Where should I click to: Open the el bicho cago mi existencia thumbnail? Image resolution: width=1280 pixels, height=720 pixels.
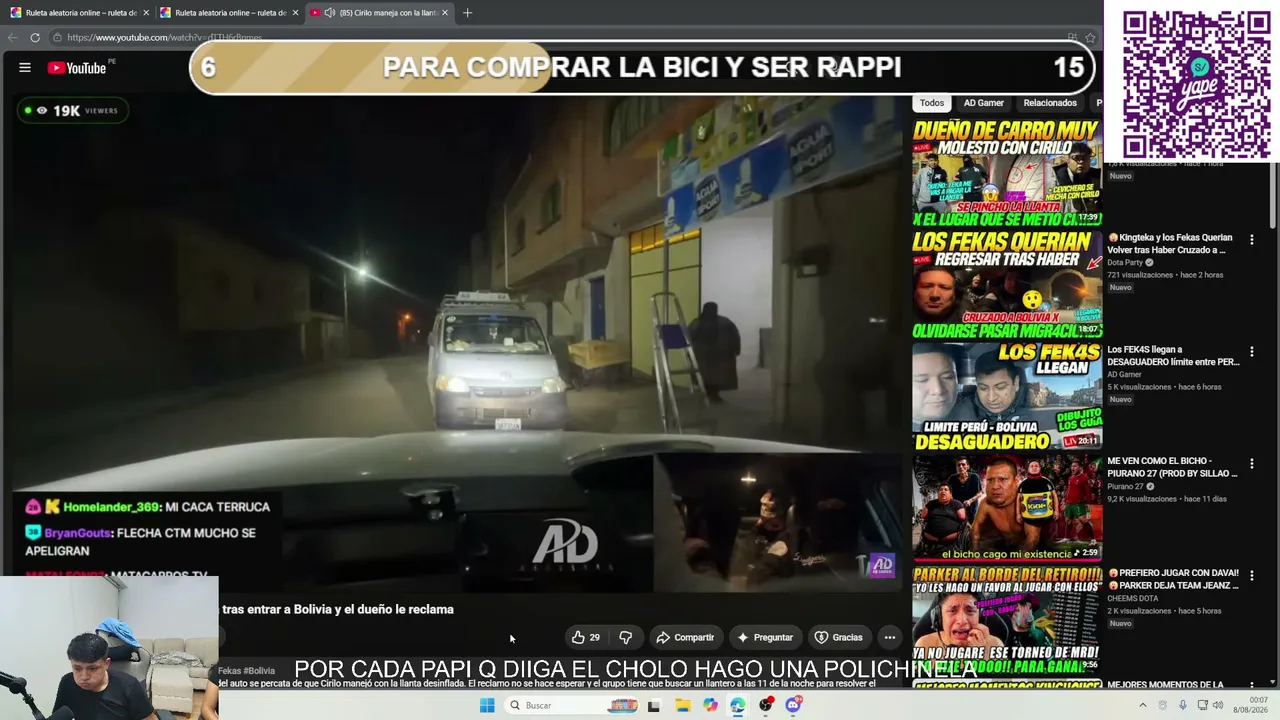coord(1007,509)
